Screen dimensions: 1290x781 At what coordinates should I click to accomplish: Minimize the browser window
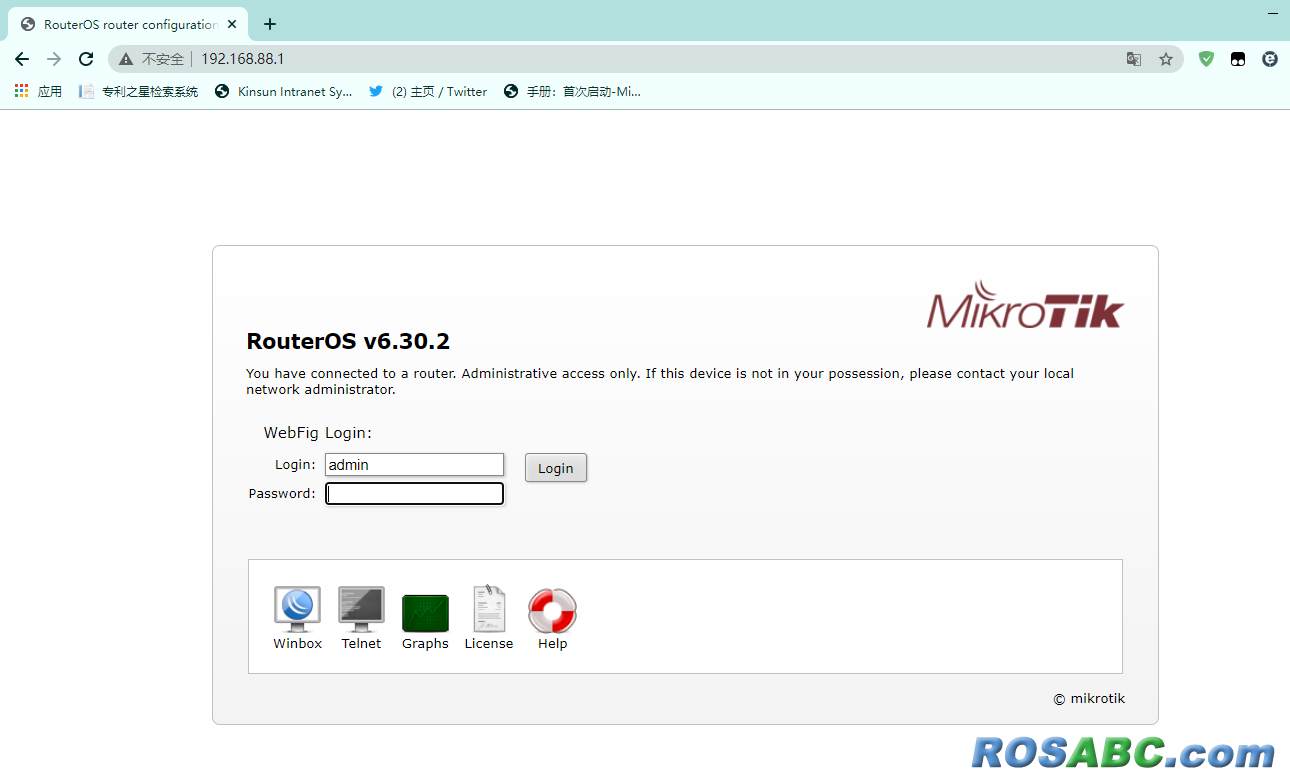pos(1272,12)
